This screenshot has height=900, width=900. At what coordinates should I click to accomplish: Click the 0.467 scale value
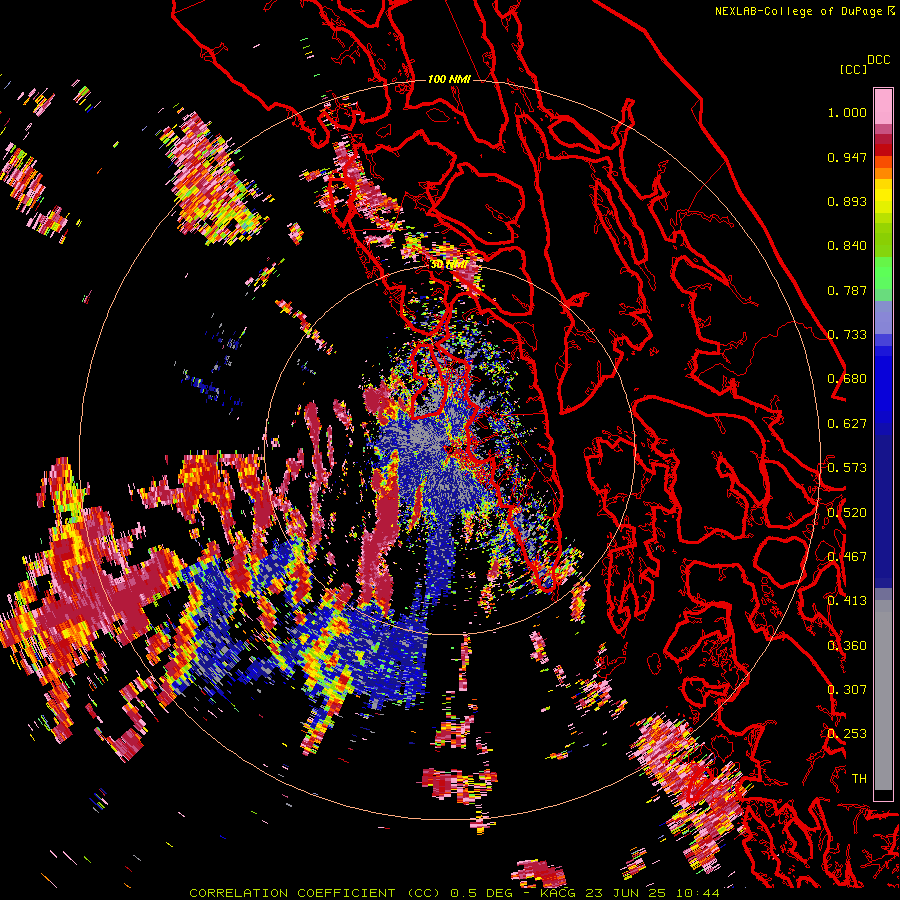[x=847, y=557]
